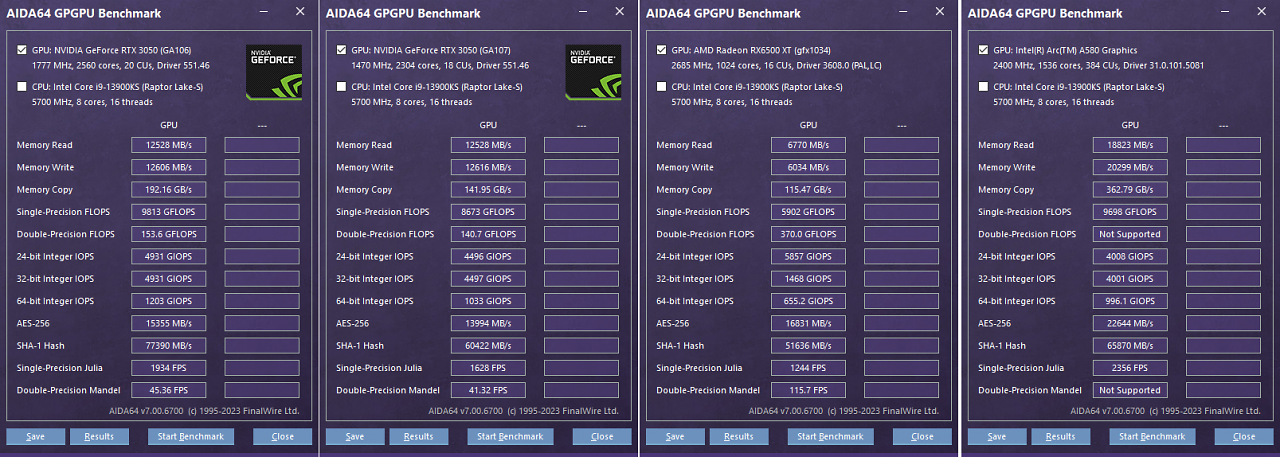Enable CPU checkbox in Arc A580 window
This screenshot has height=457, width=1280.
(x=984, y=87)
